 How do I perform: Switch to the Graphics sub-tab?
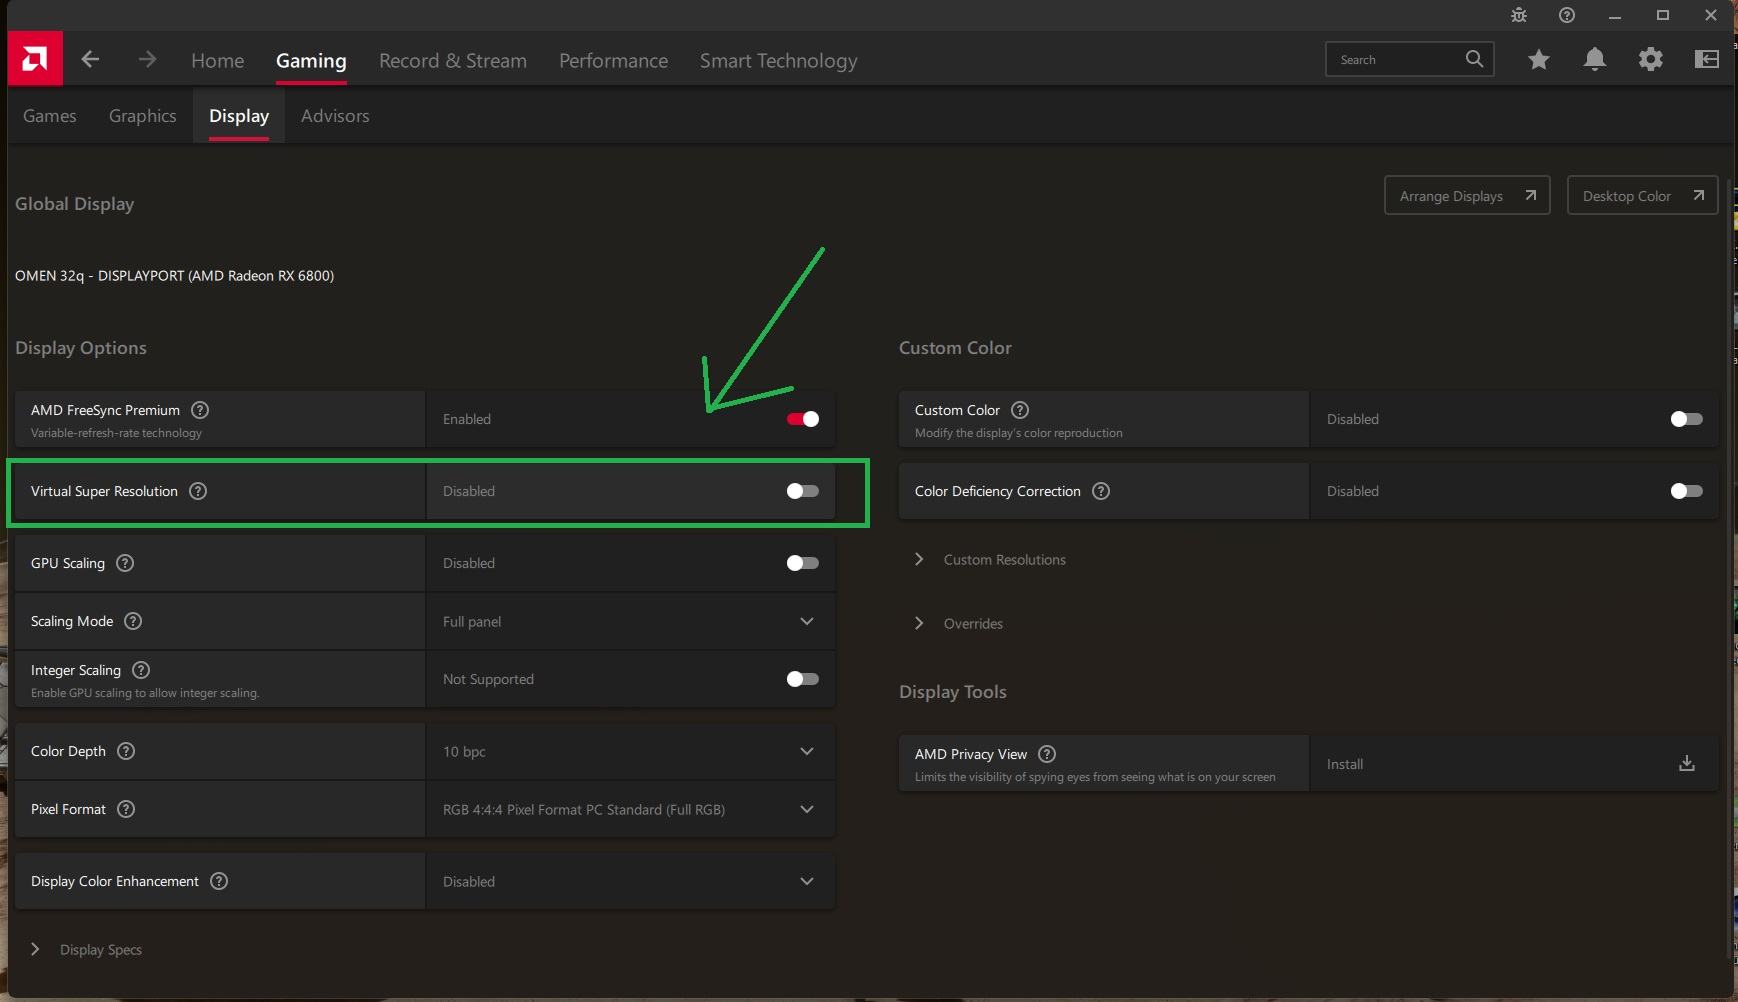[x=143, y=115]
